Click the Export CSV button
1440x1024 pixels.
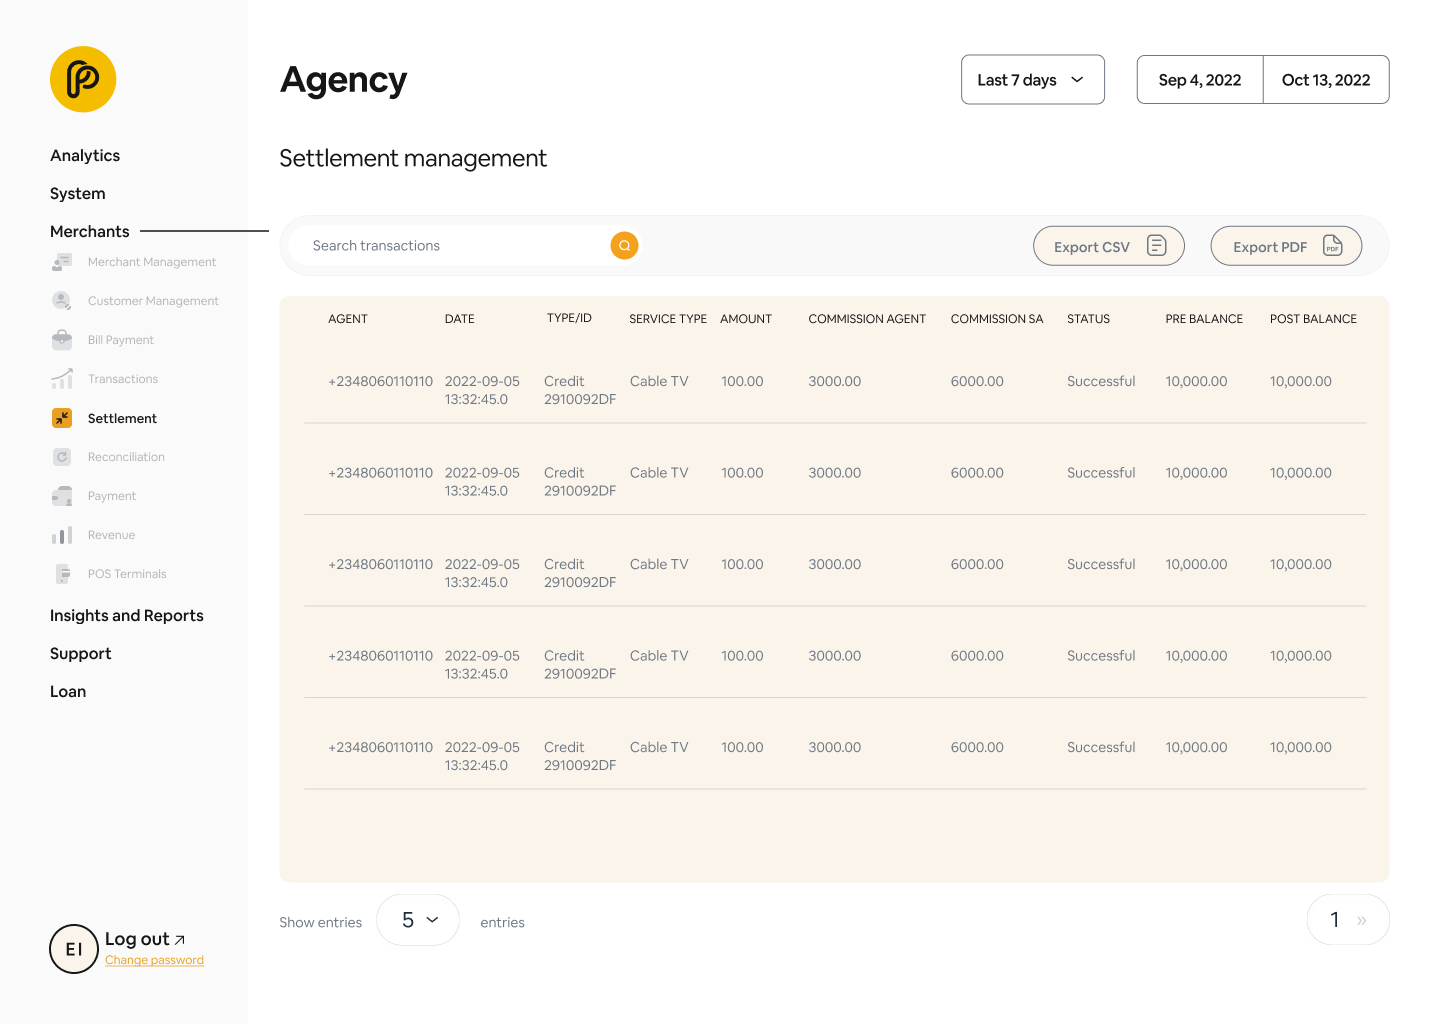tap(1109, 246)
